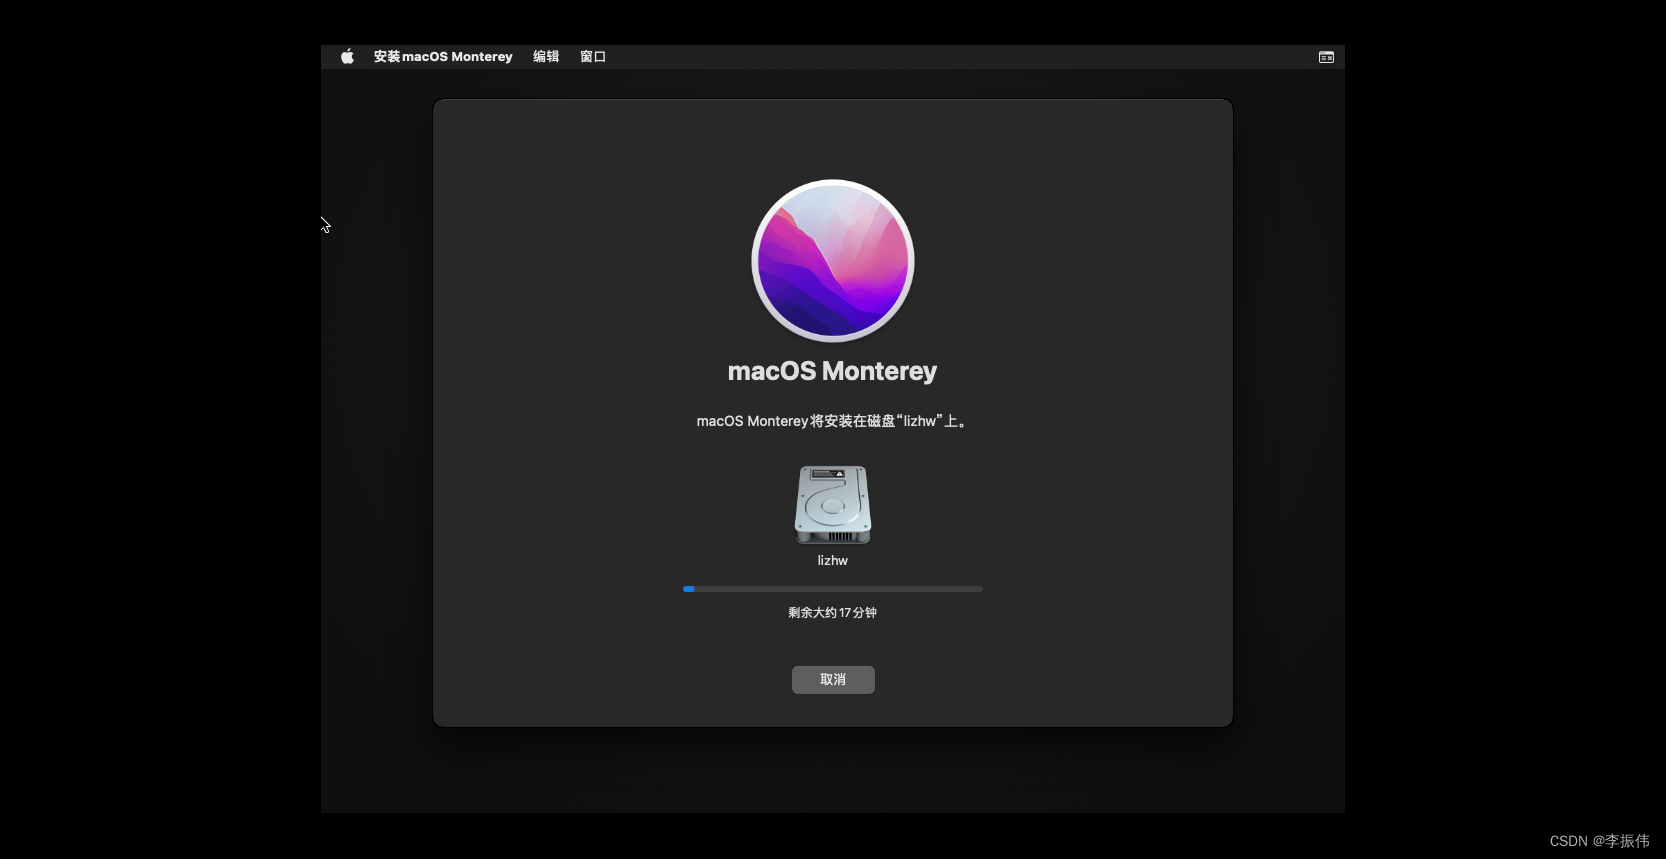This screenshot has width=1666, height=859.
Task: Click the macOS Monterey title text
Action: tap(832, 371)
